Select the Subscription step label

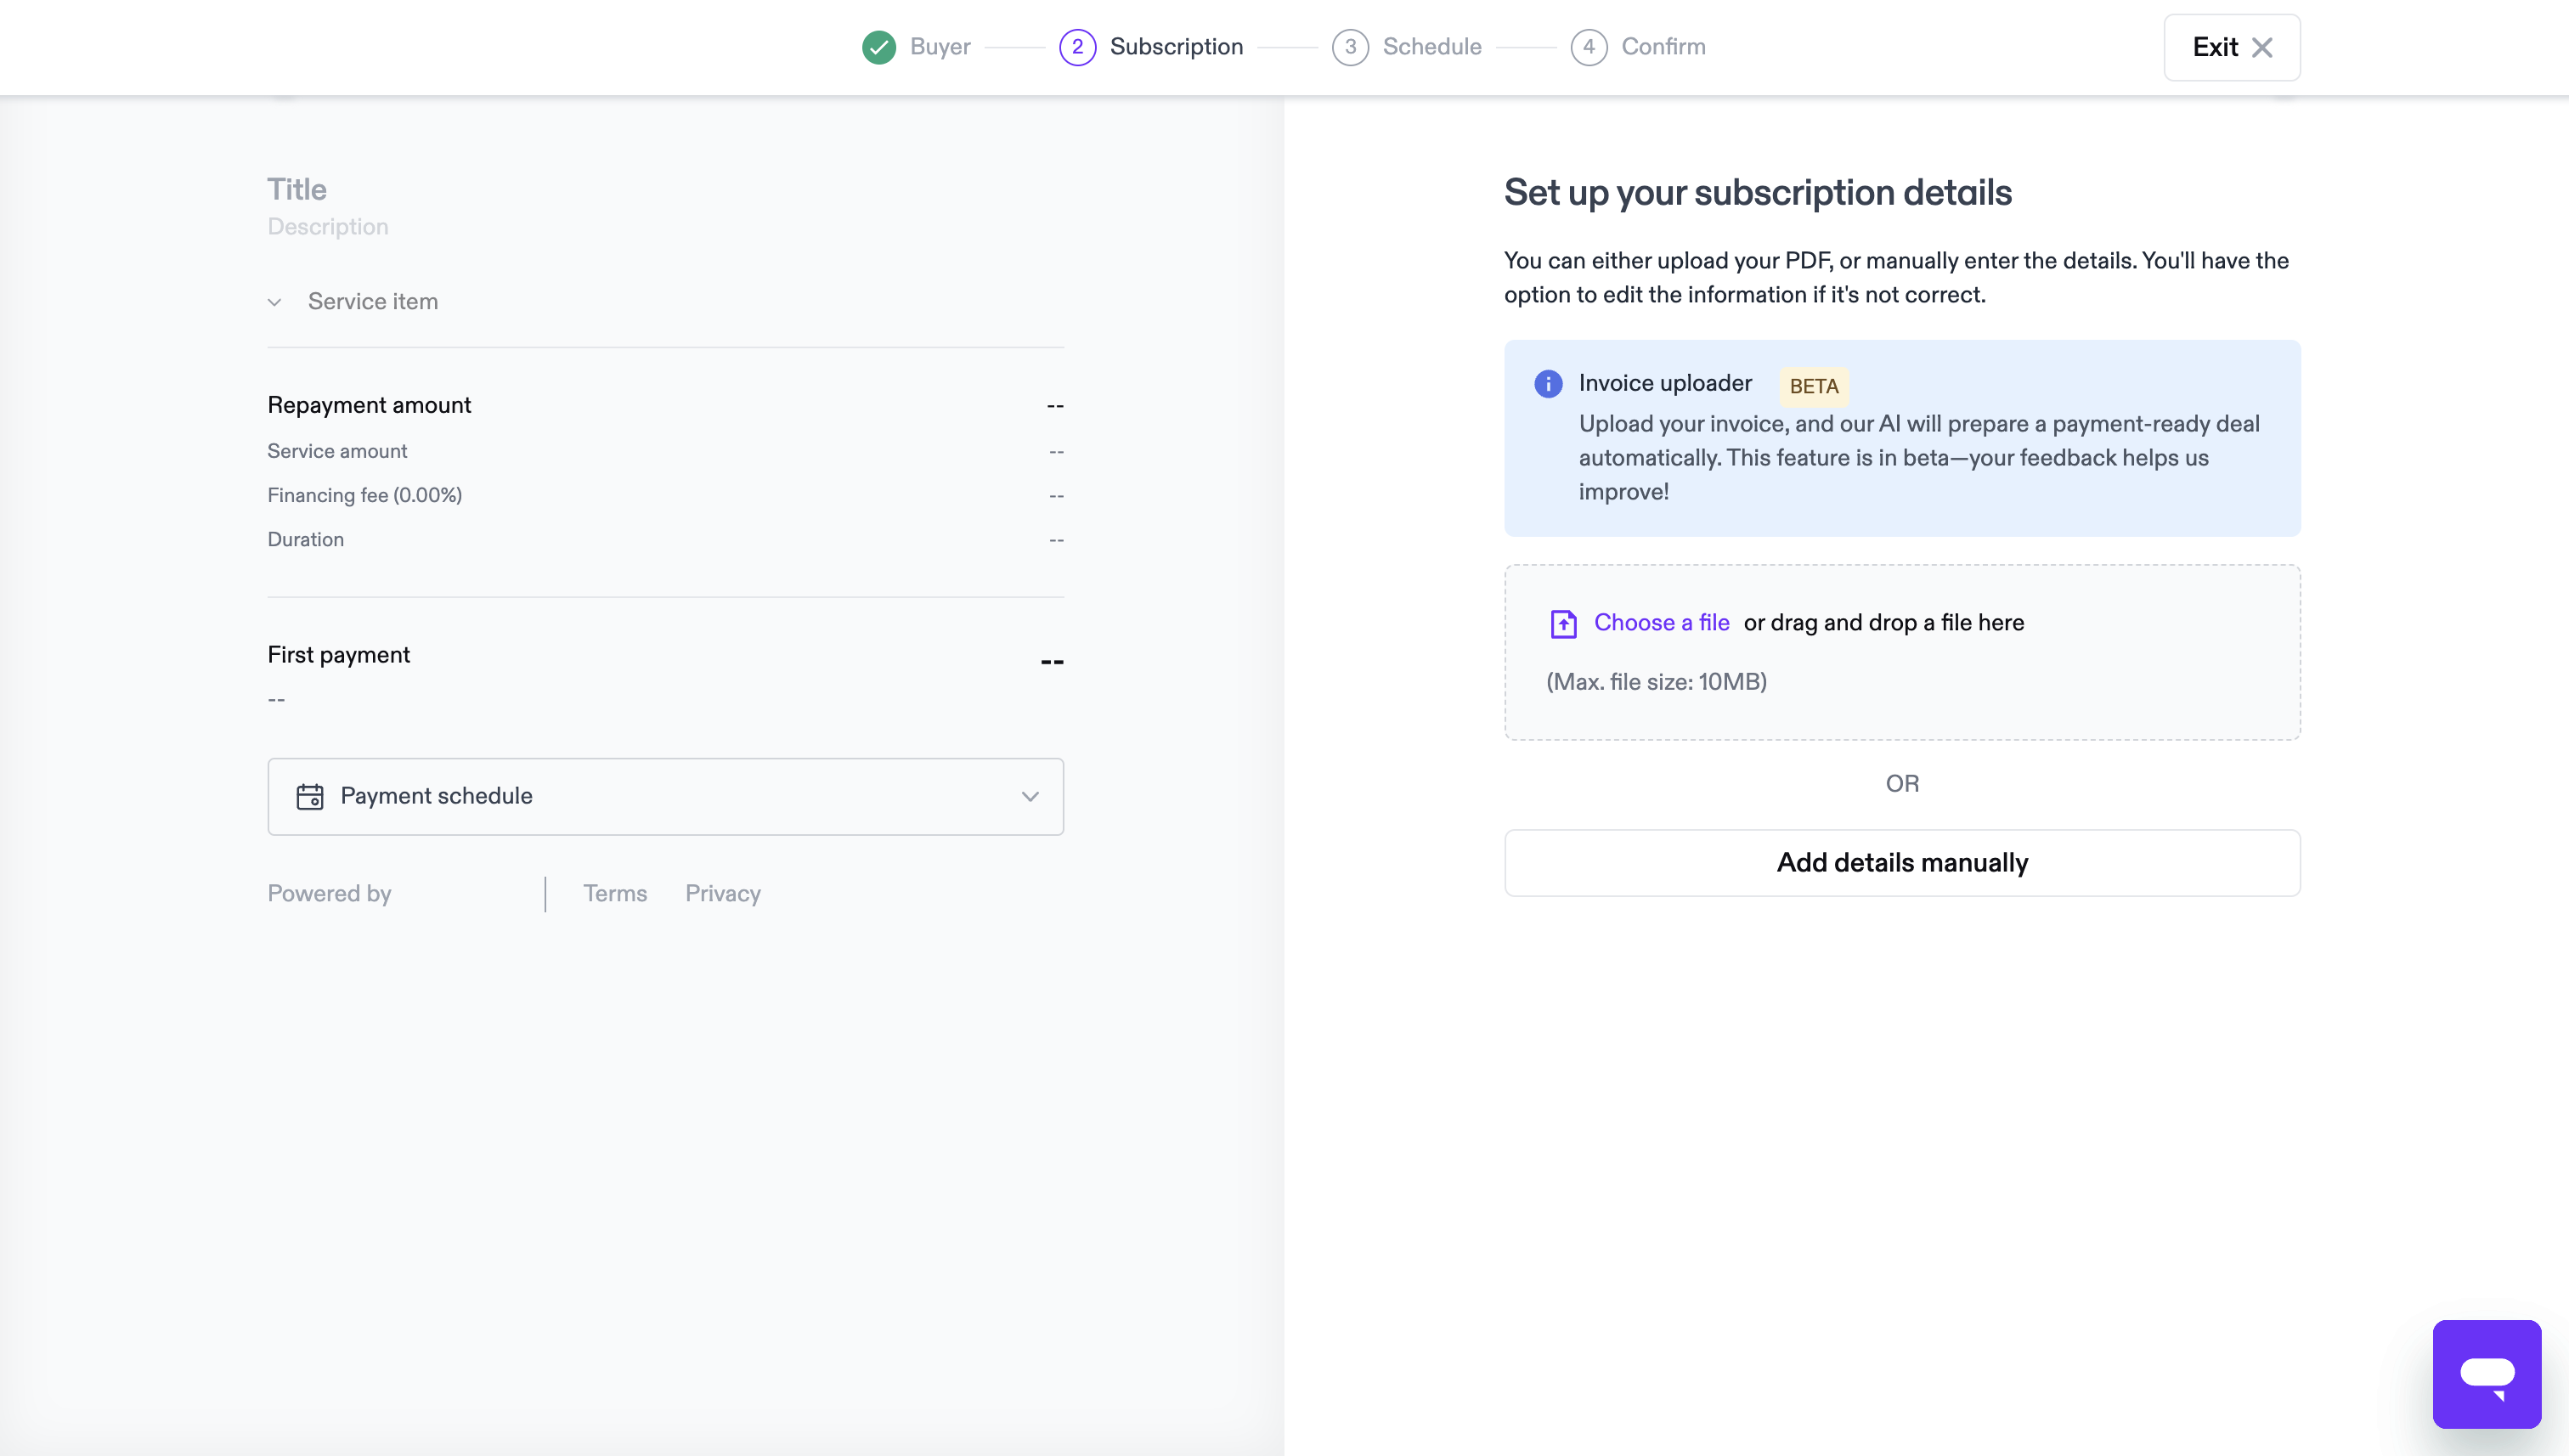coord(1176,47)
